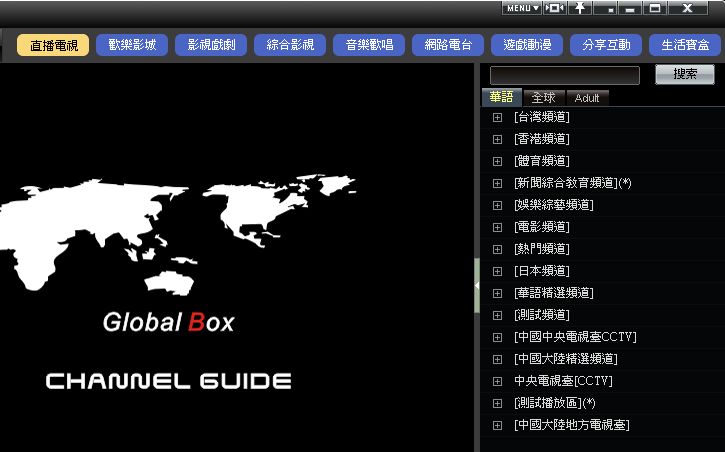Select the [中國大陸精選頻道] label
Viewport: 725px width, 452px height.
(x=565, y=359)
